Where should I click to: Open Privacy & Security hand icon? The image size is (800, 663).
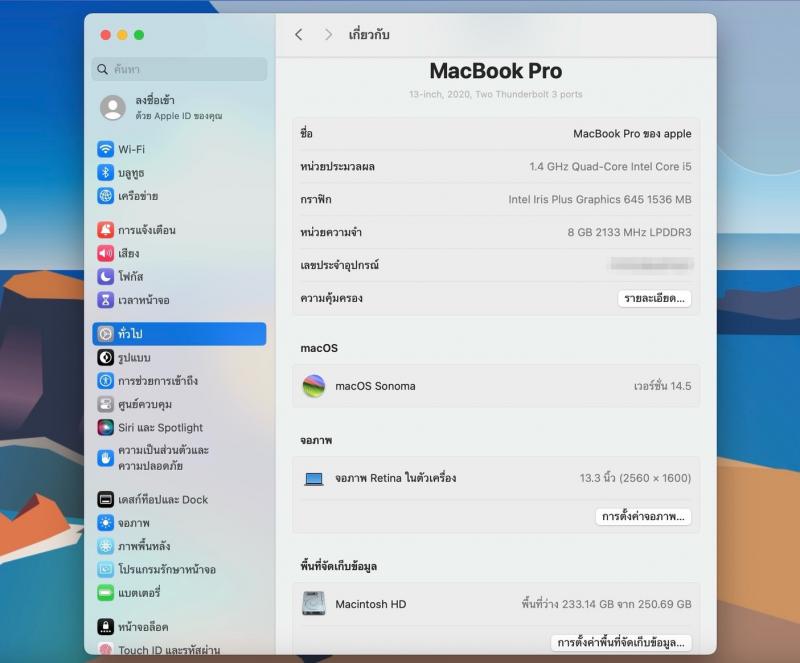[x=106, y=458]
